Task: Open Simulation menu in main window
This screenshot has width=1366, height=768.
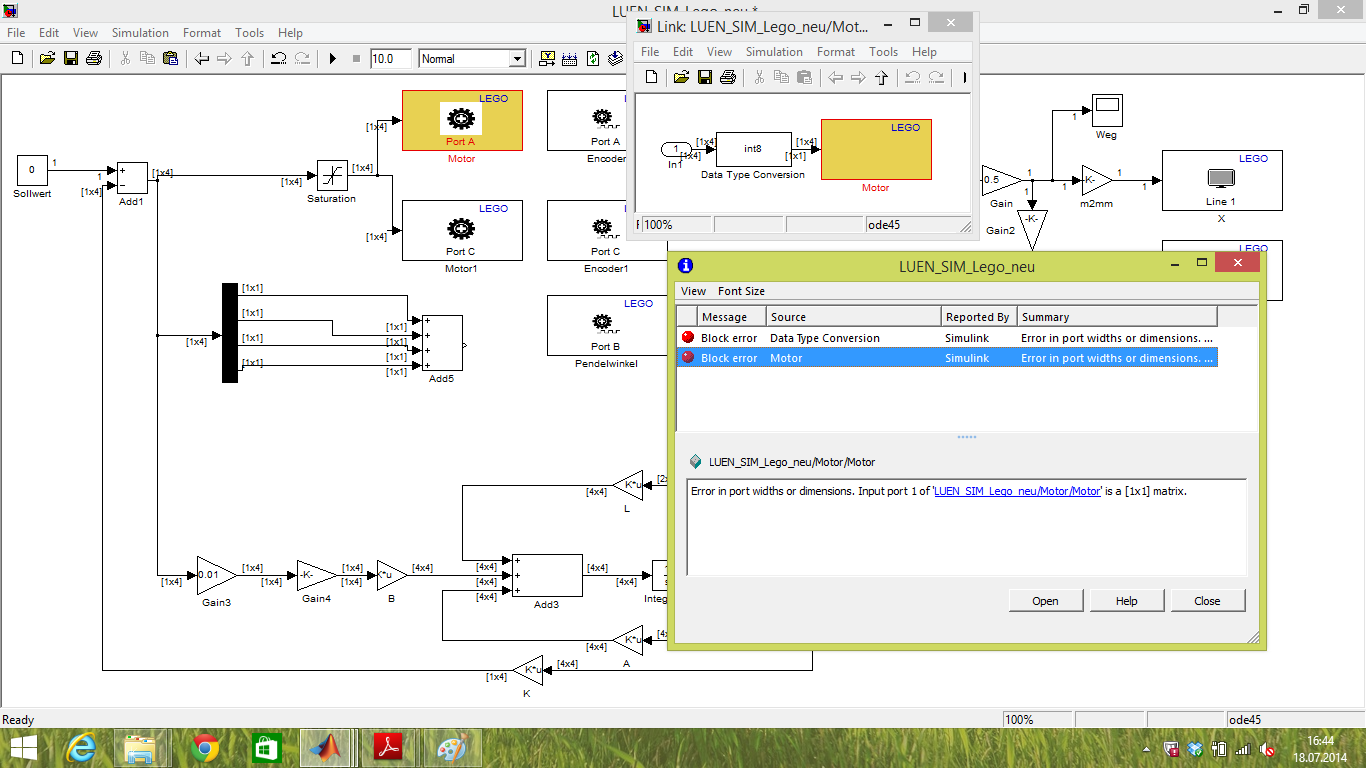Action: (x=140, y=33)
